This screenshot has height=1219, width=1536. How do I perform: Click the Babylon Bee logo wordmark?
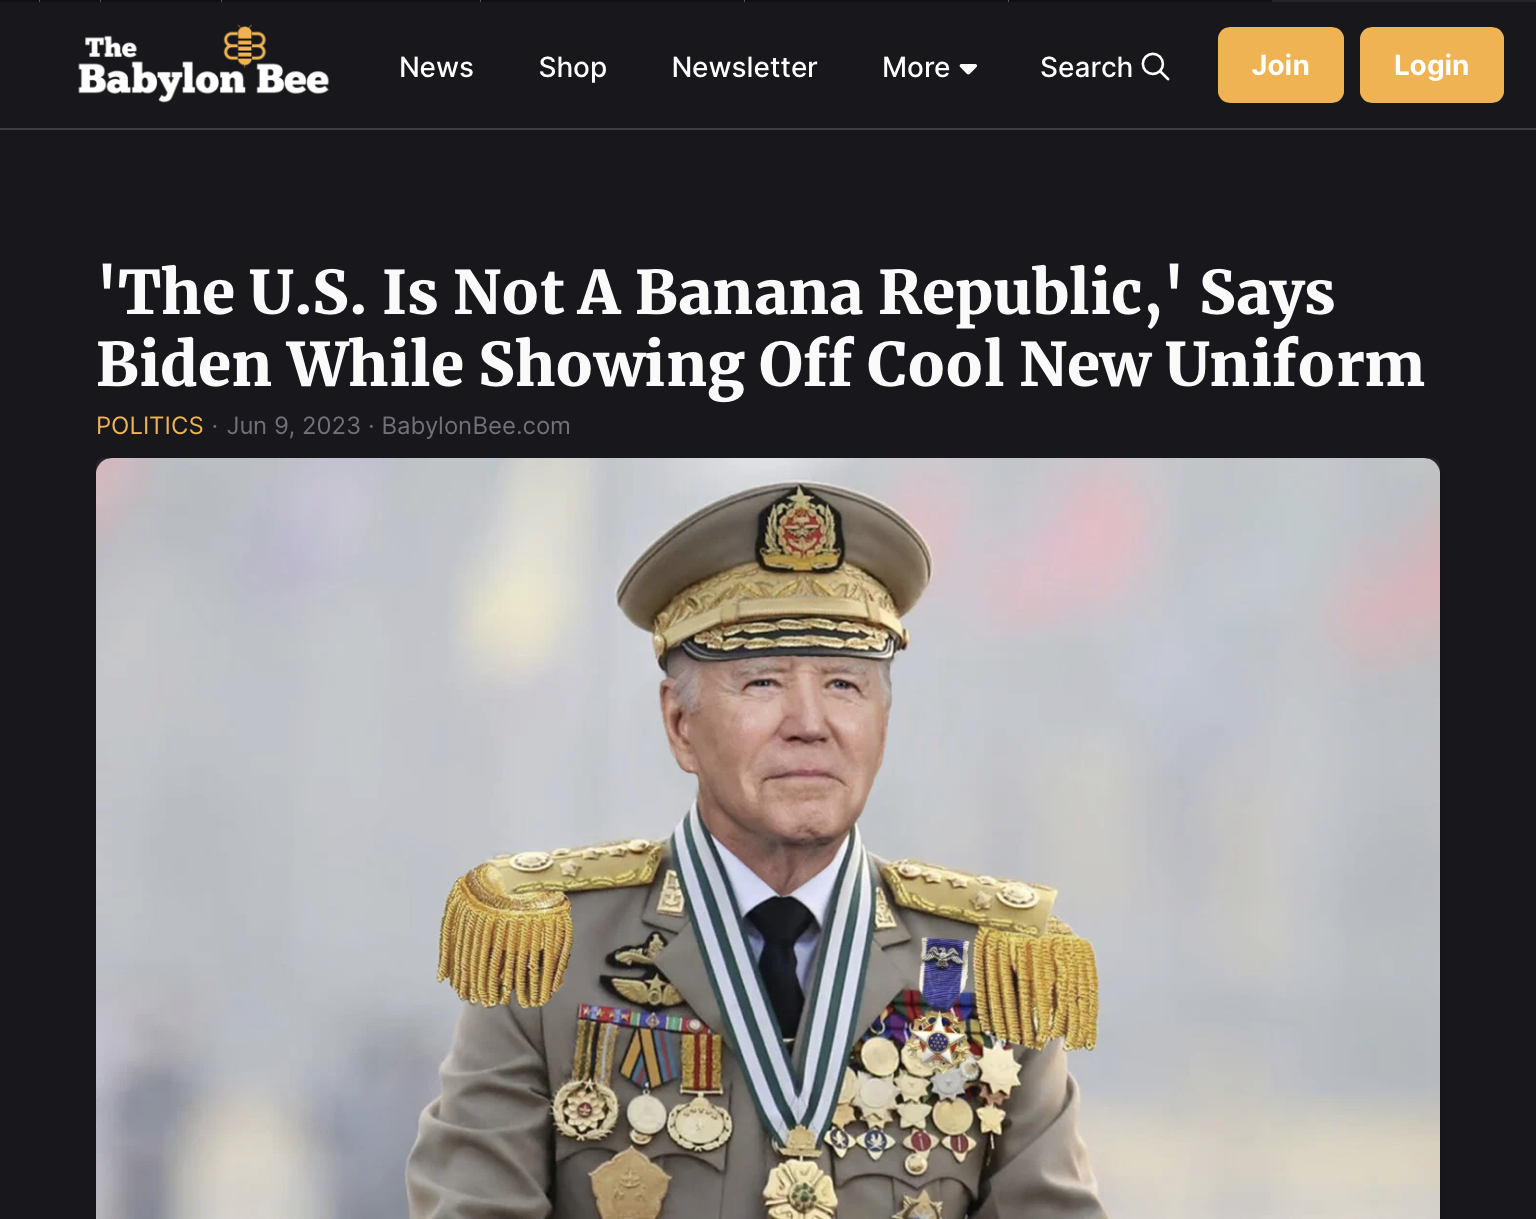point(204,65)
